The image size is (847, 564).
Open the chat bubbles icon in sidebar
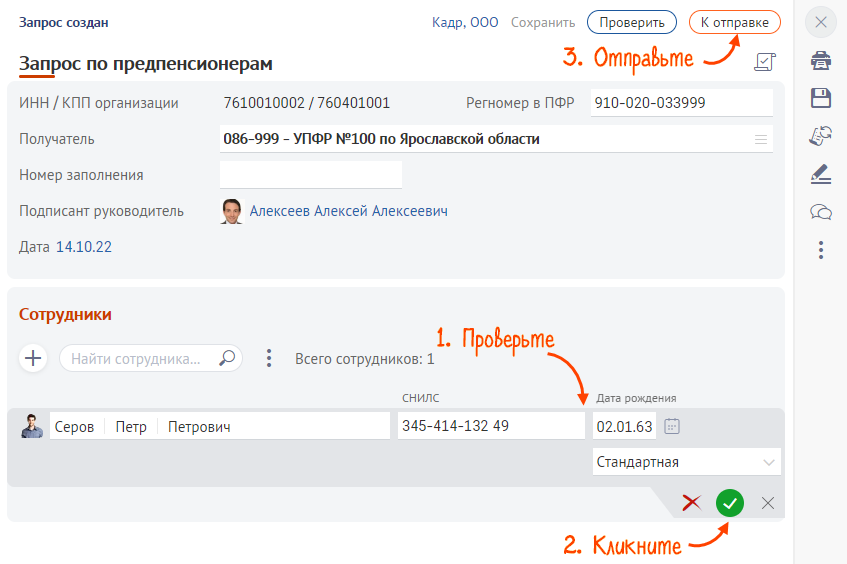point(820,211)
